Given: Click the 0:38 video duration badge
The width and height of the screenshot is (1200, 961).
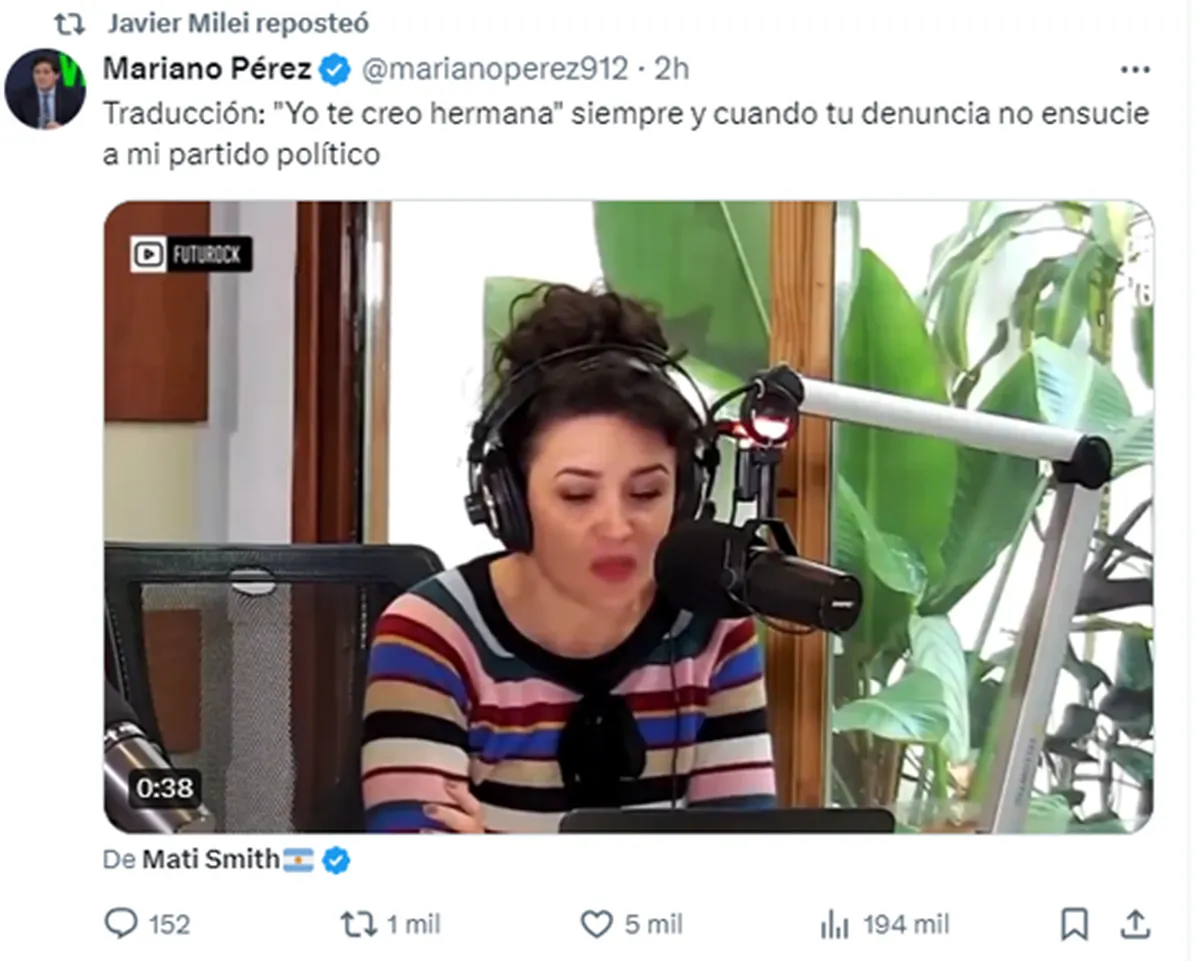Looking at the screenshot, I should tap(164, 788).
